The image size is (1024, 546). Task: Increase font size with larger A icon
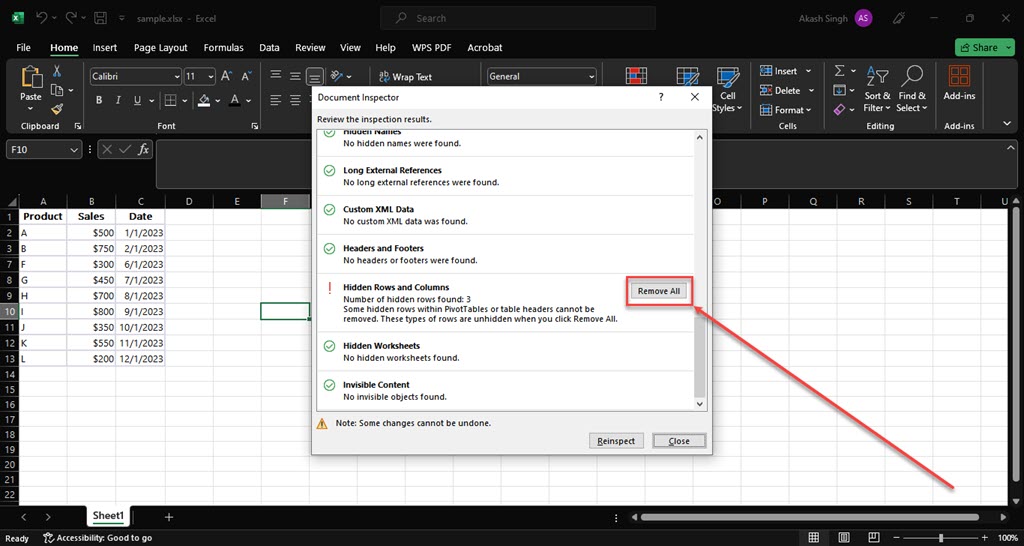[x=226, y=76]
